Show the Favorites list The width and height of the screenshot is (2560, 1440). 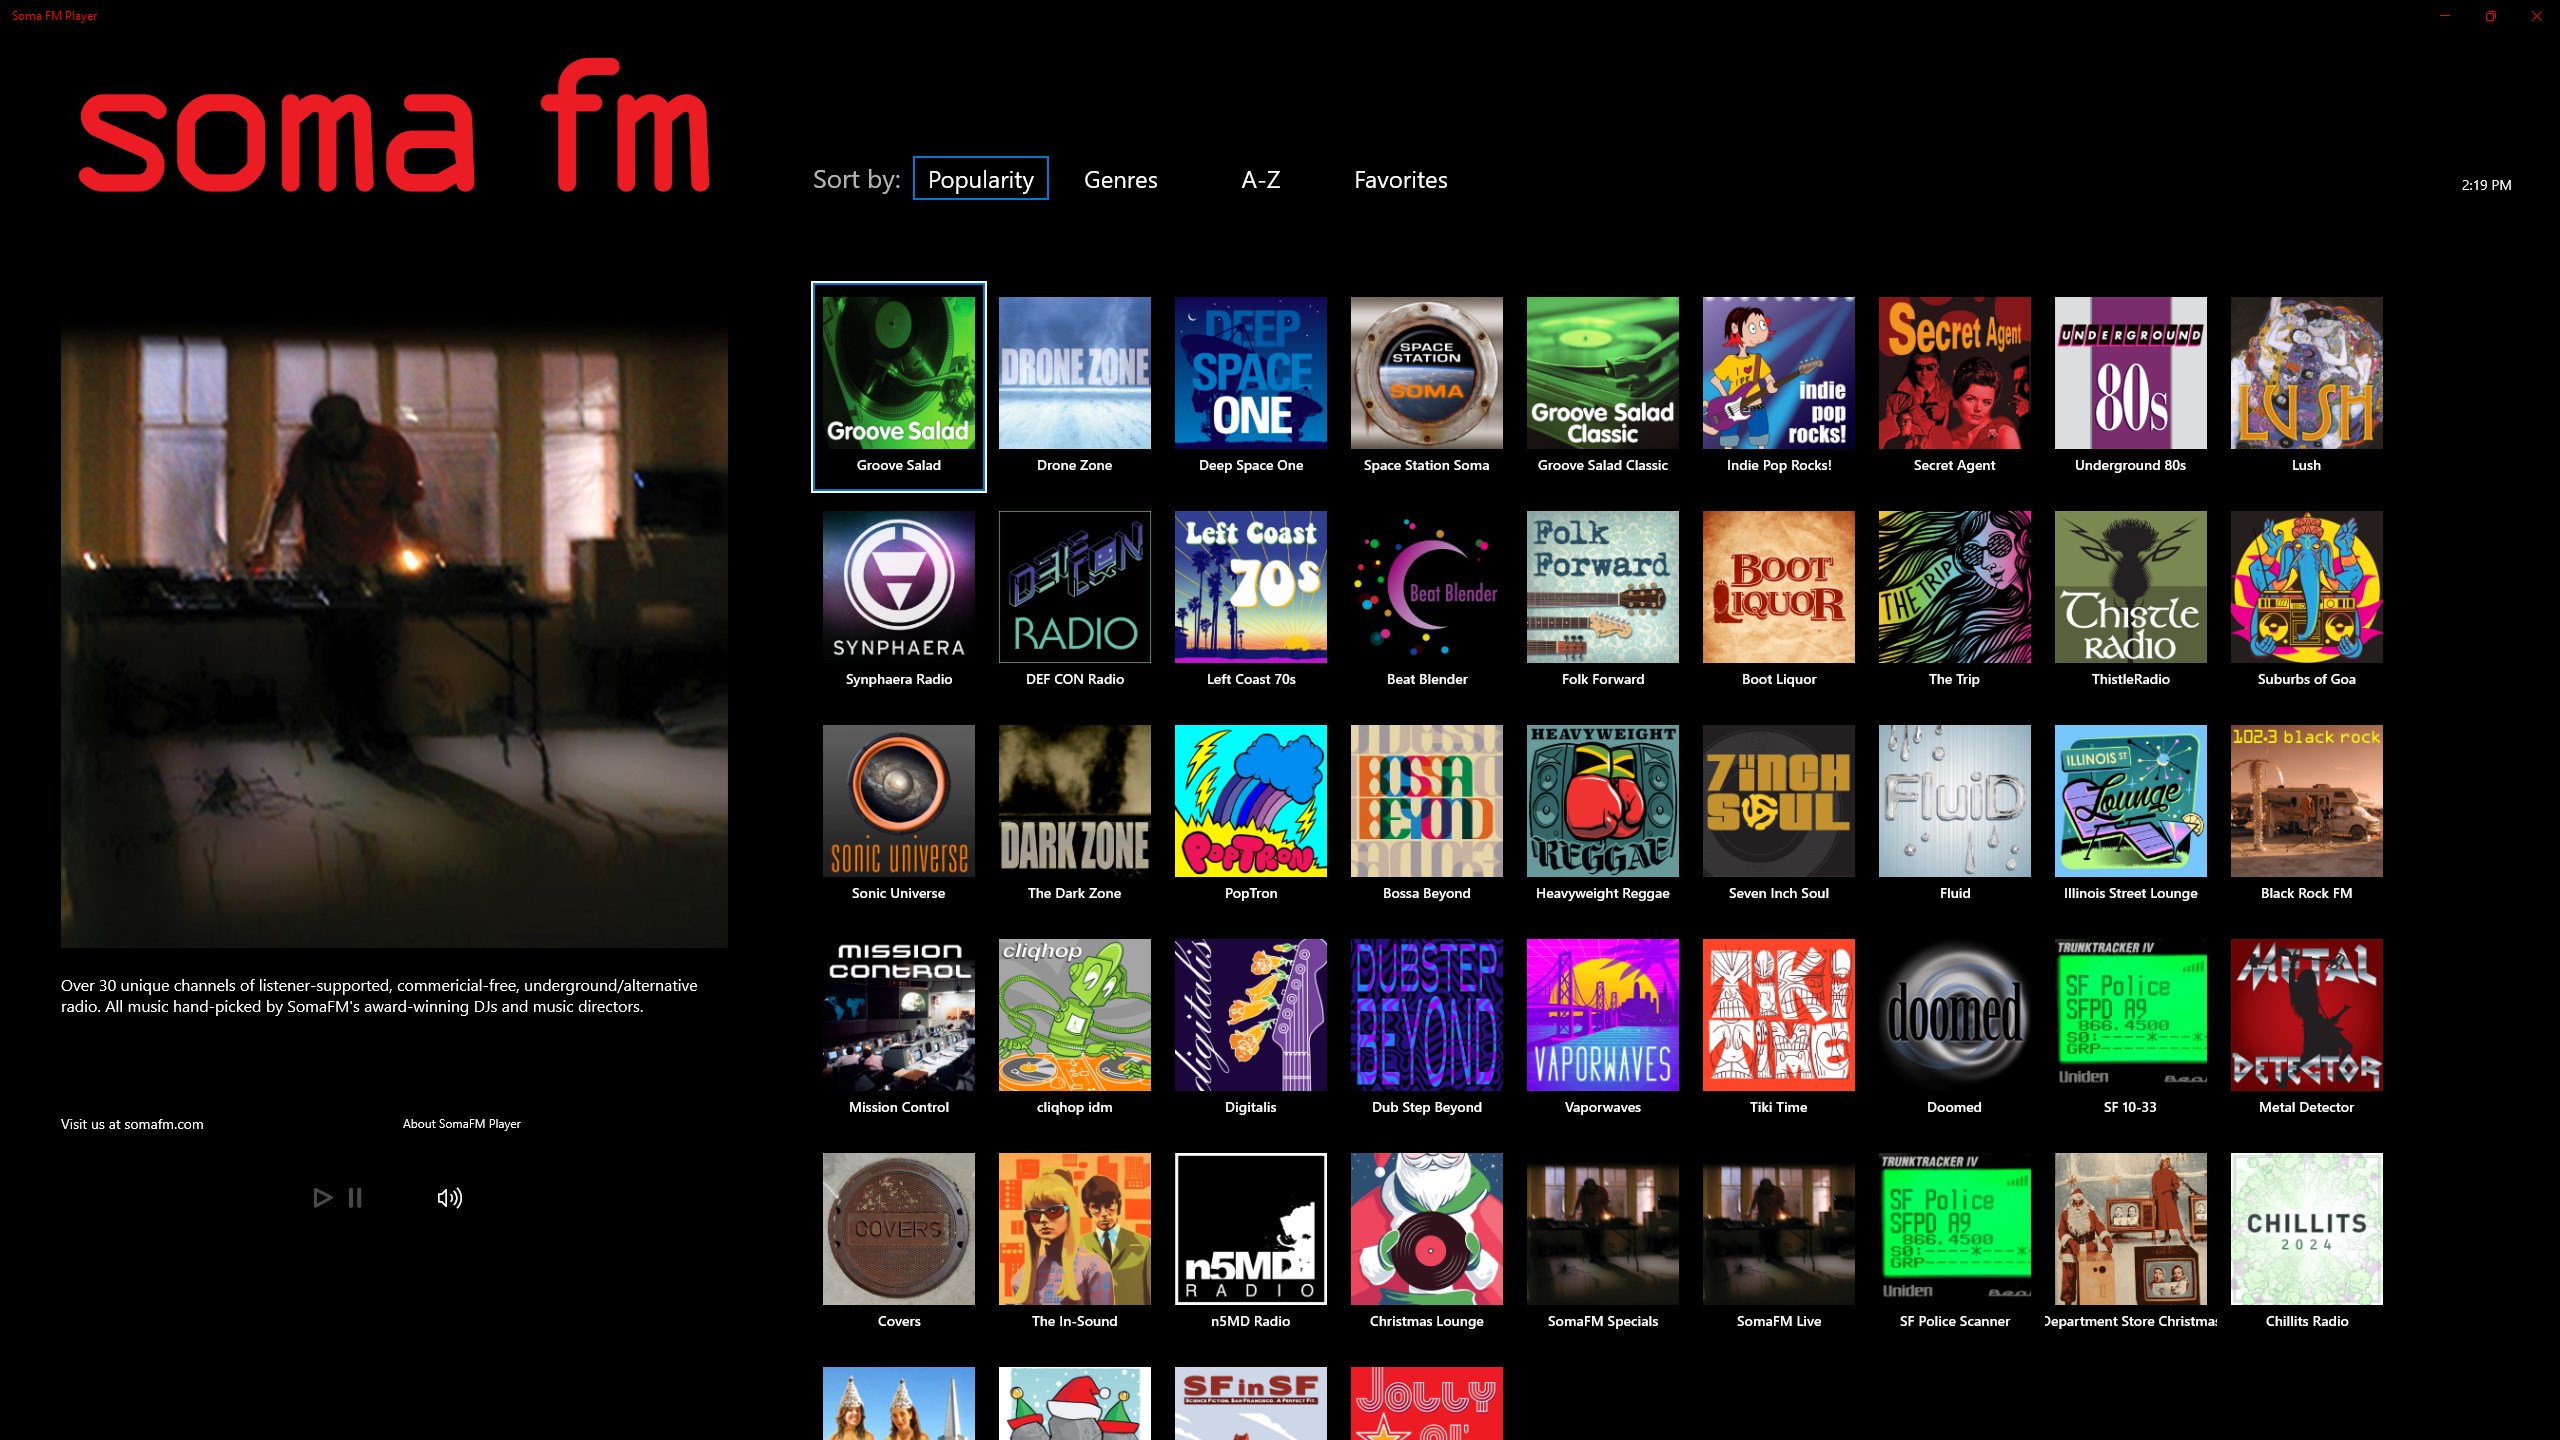tap(1400, 180)
